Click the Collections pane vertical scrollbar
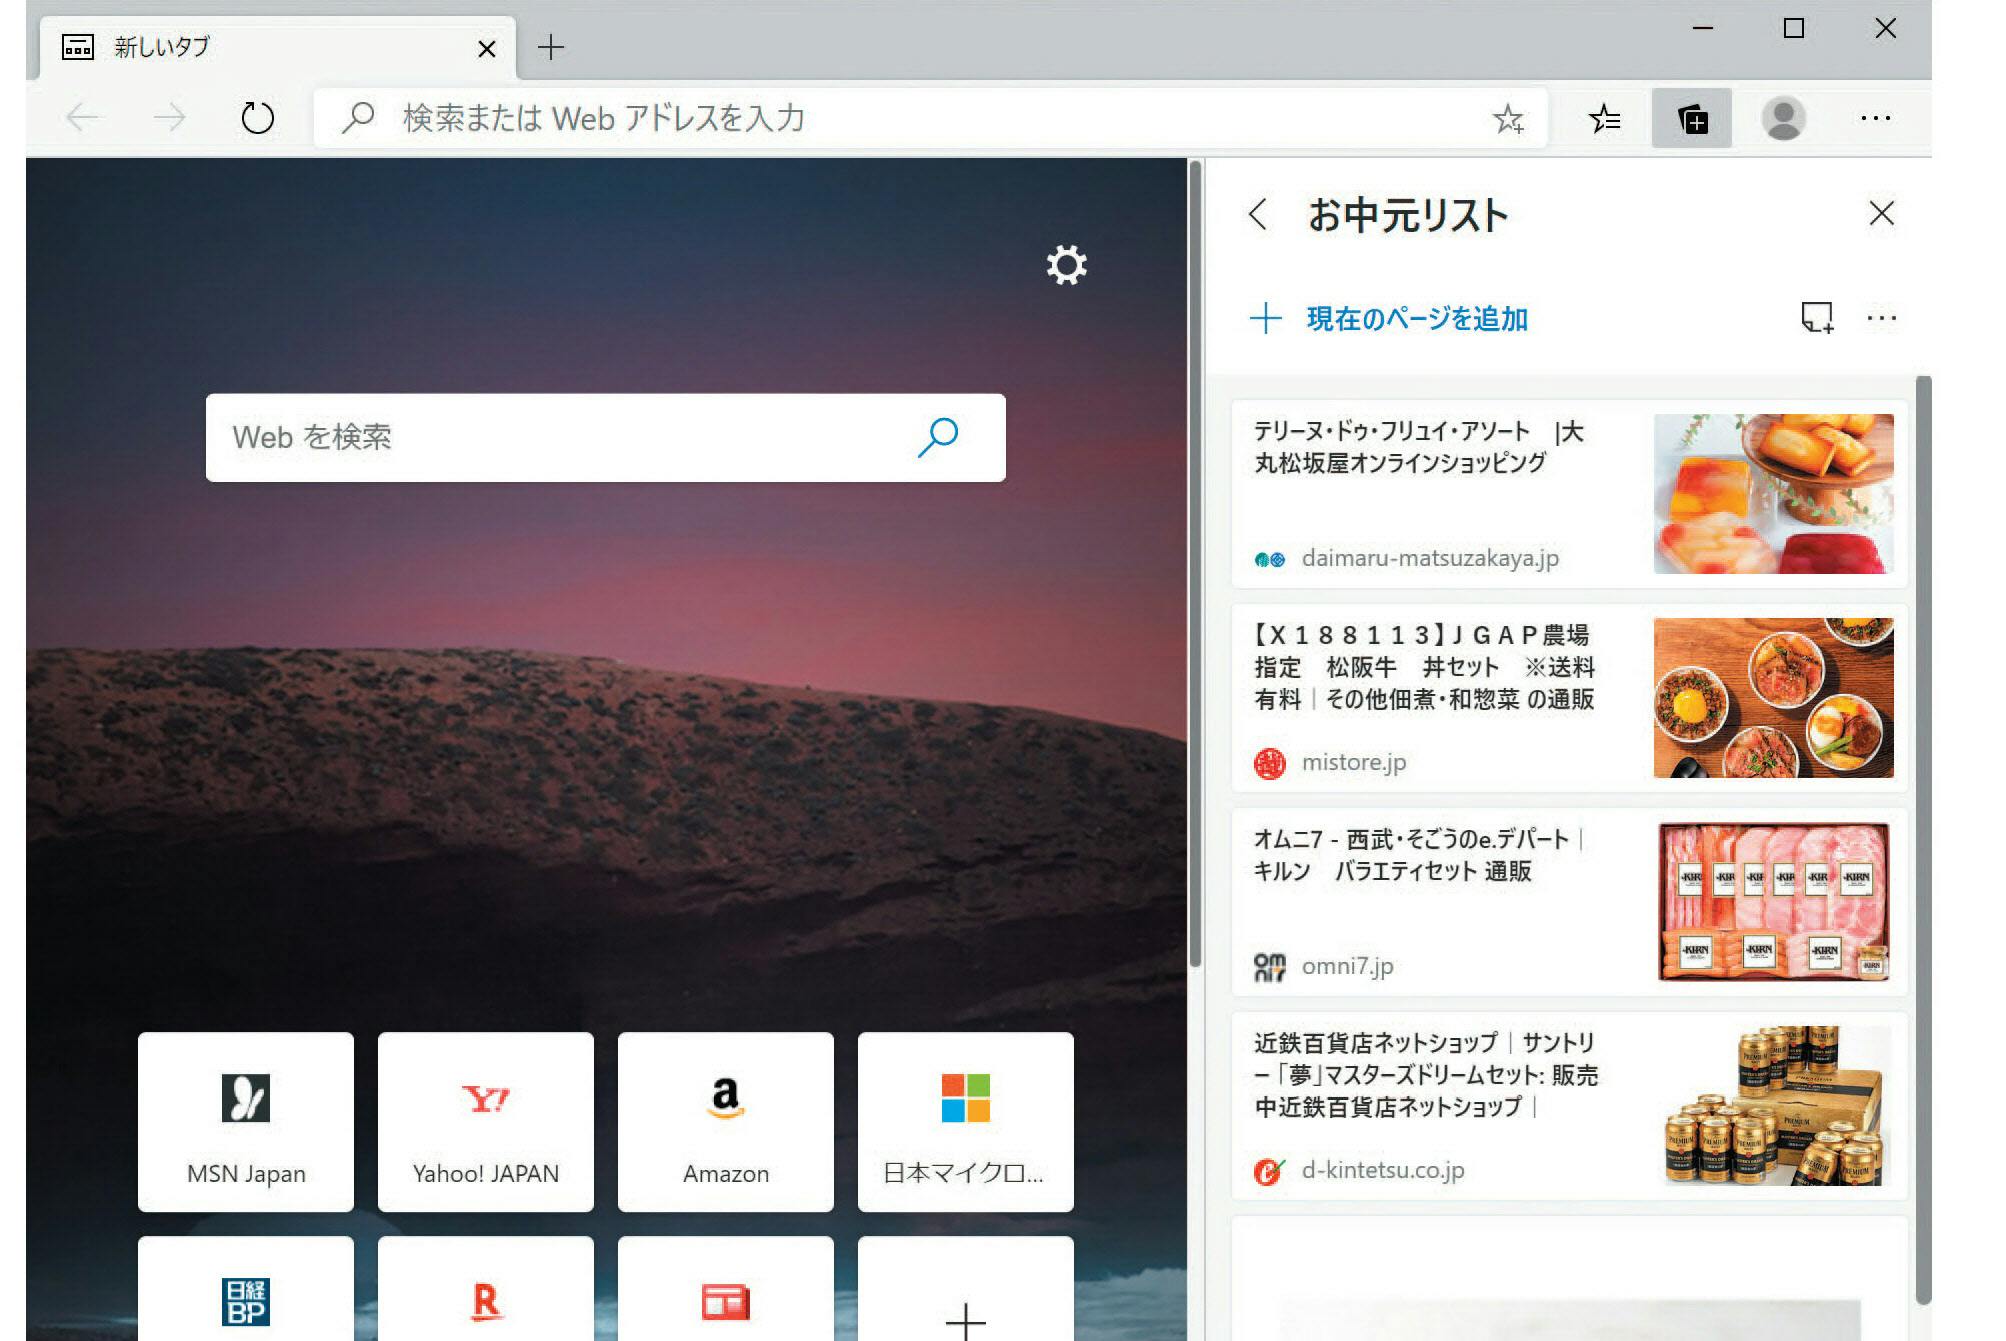Screen dimensions: 2006x1341 click(x=1922, y=840)
